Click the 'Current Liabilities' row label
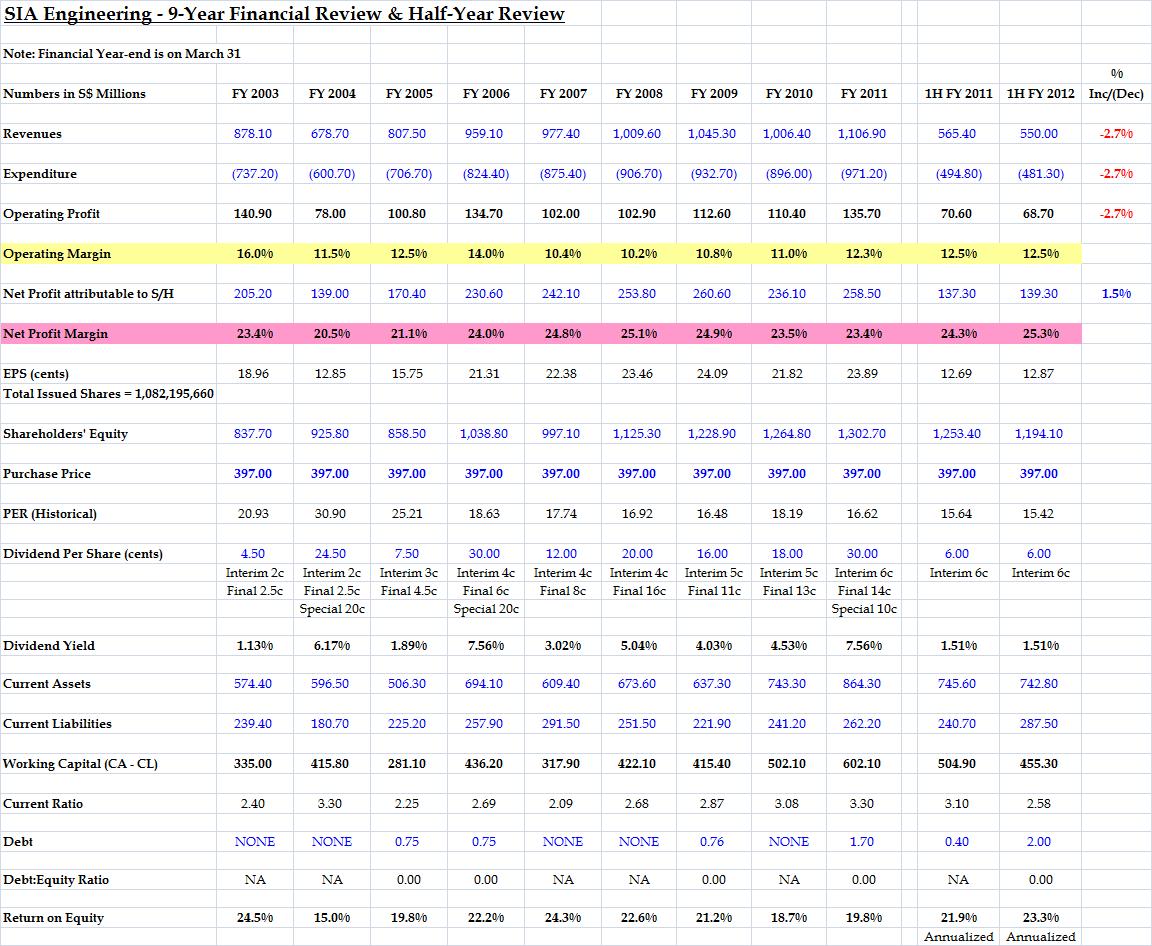 [x=57, y=723]
